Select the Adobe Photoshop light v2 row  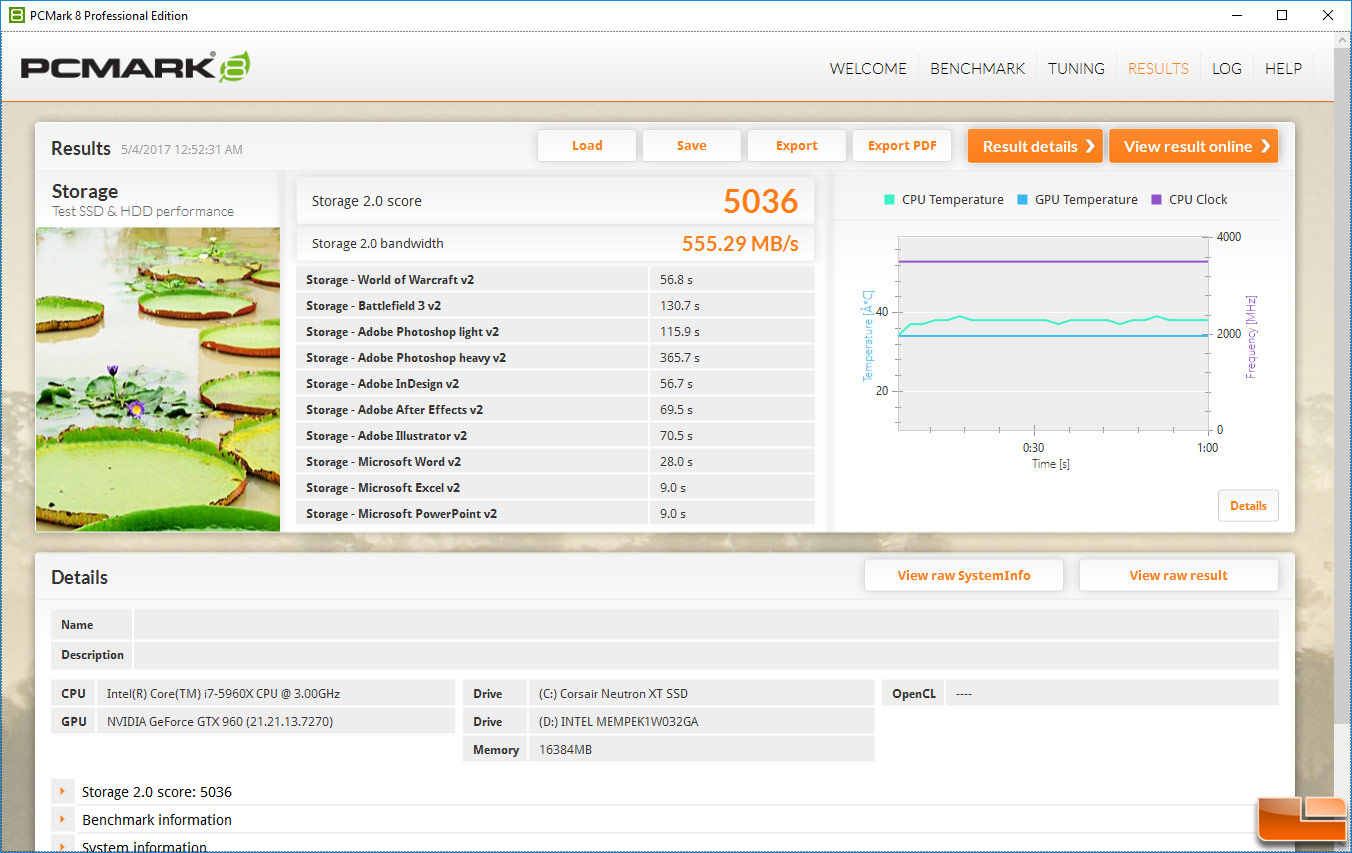555,332
